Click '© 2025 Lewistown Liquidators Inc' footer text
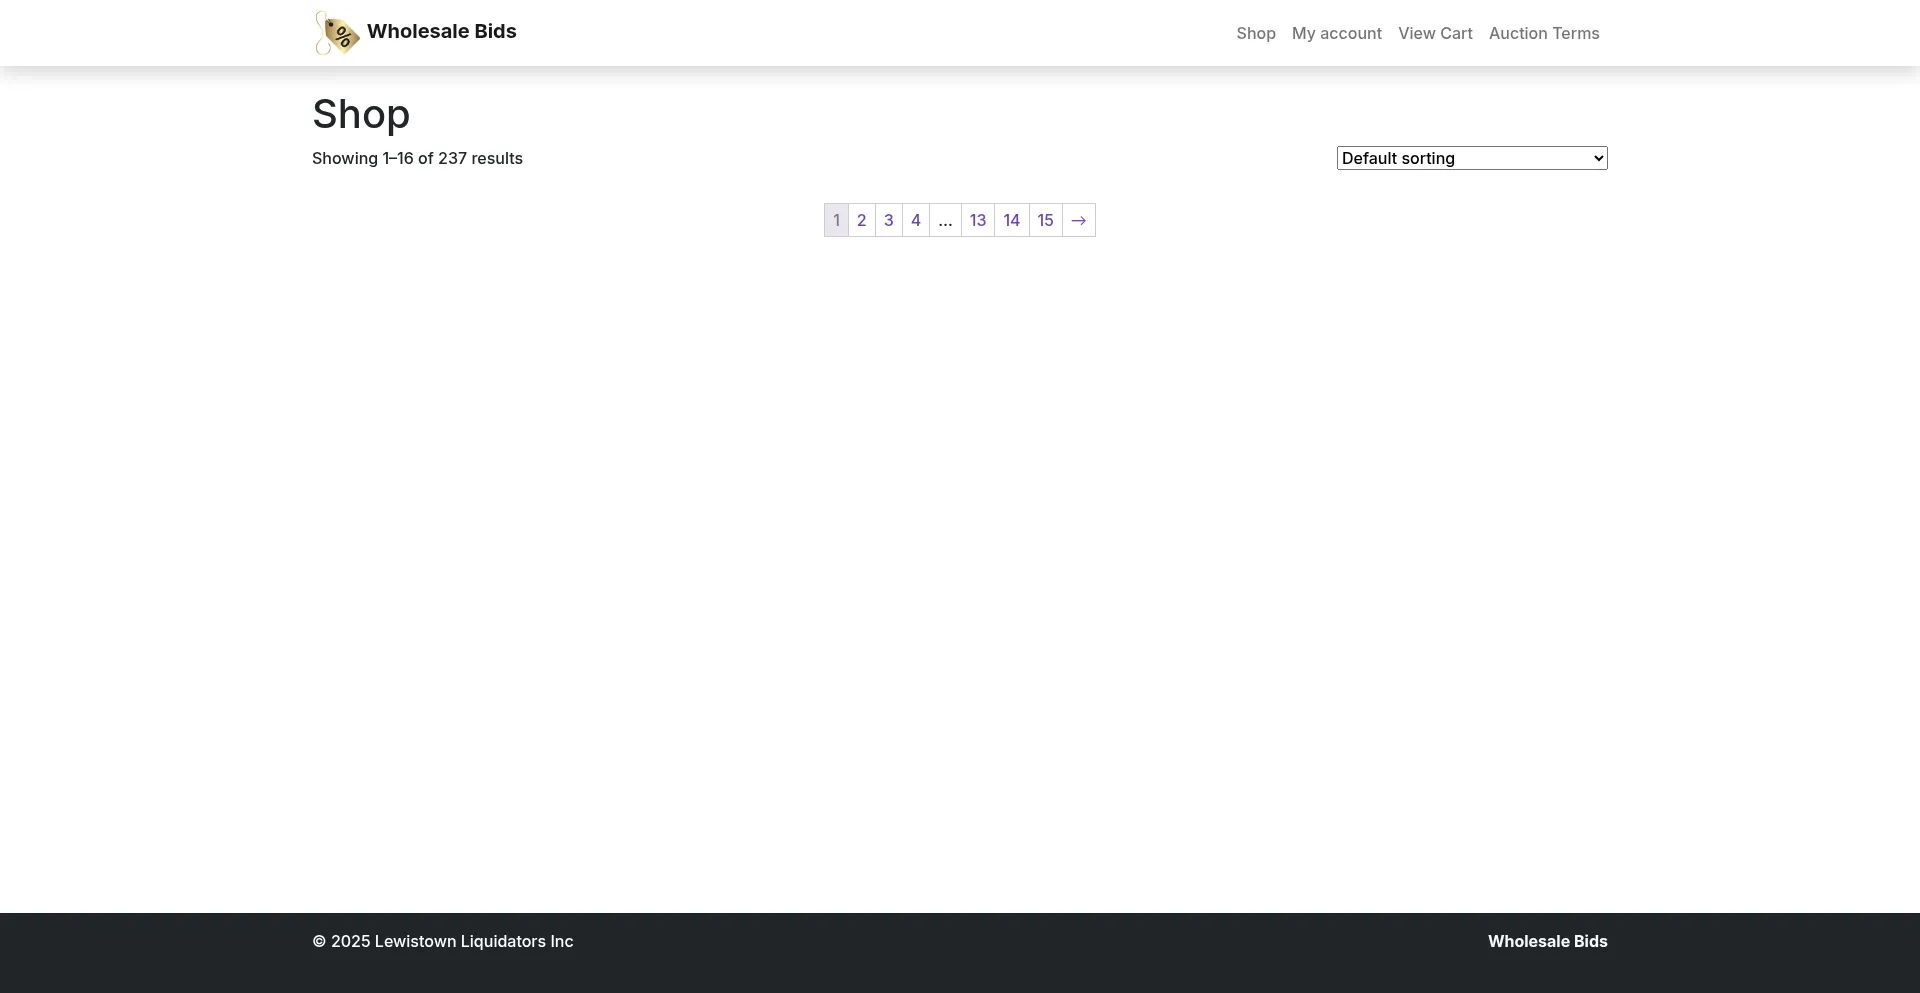 click(x=443, y=941)
